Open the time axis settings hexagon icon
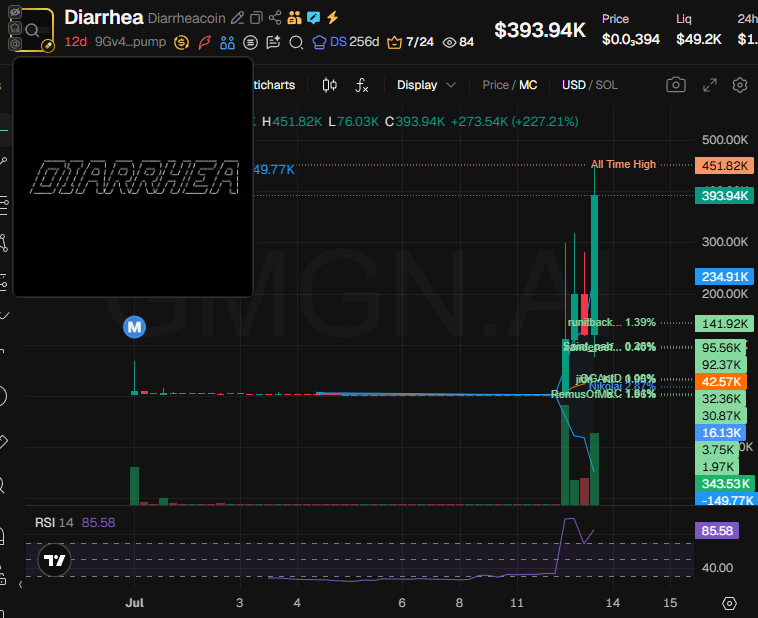Viewport: 758px width, 618px height. [x=729, y=603]
